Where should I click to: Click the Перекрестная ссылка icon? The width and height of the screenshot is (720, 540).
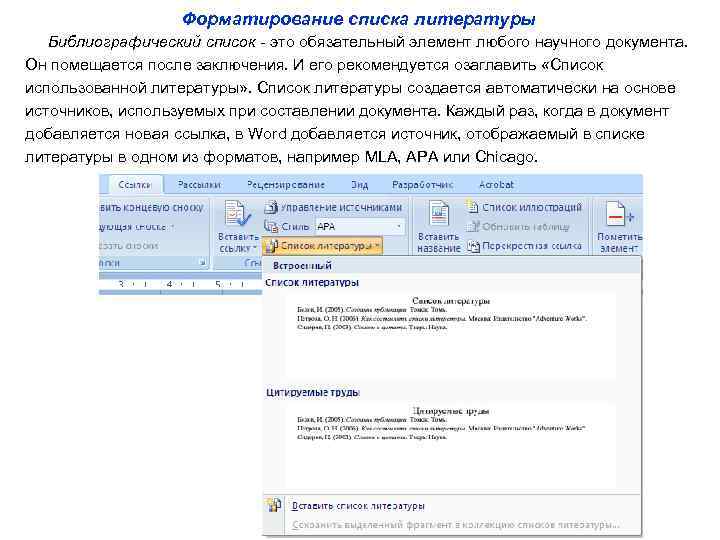point(473,246)
